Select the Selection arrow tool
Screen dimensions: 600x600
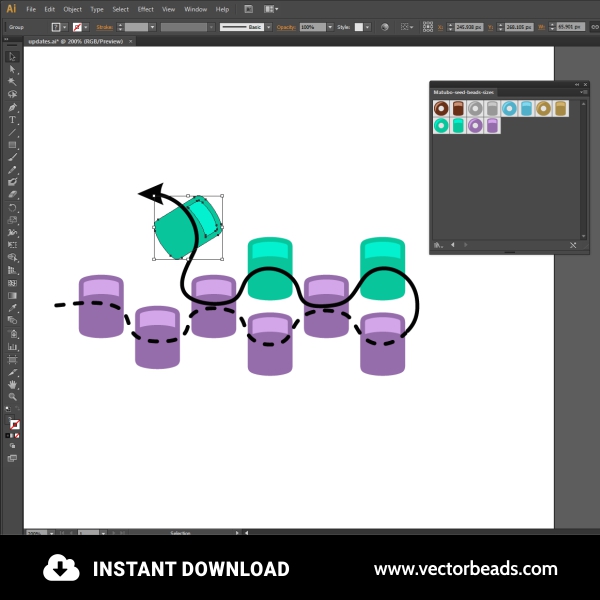coord(13,57)
